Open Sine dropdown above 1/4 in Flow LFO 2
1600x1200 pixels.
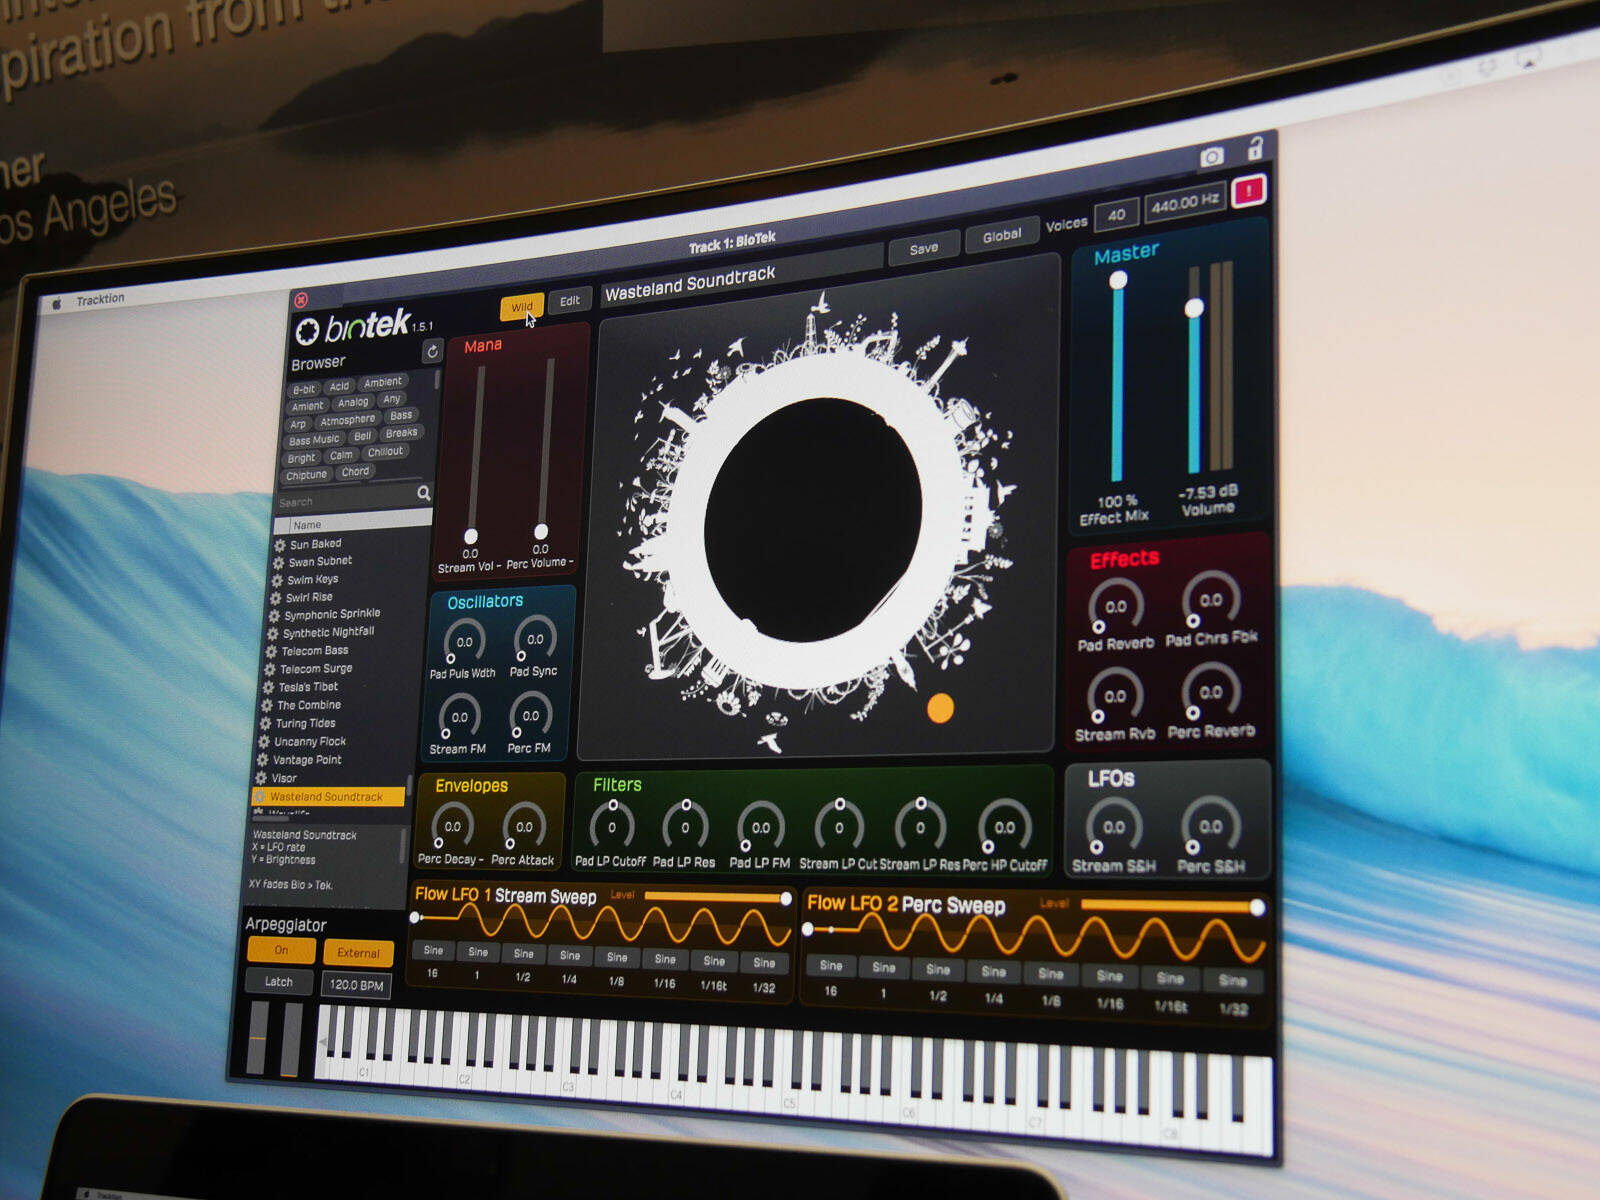tap(994, 971)
